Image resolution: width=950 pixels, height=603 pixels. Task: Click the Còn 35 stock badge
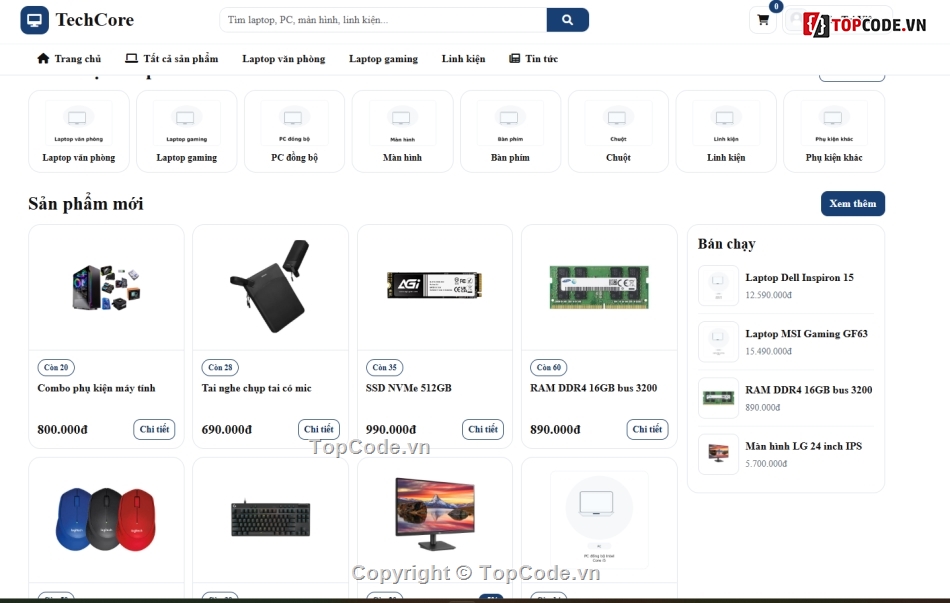click(x=384, y=367)
